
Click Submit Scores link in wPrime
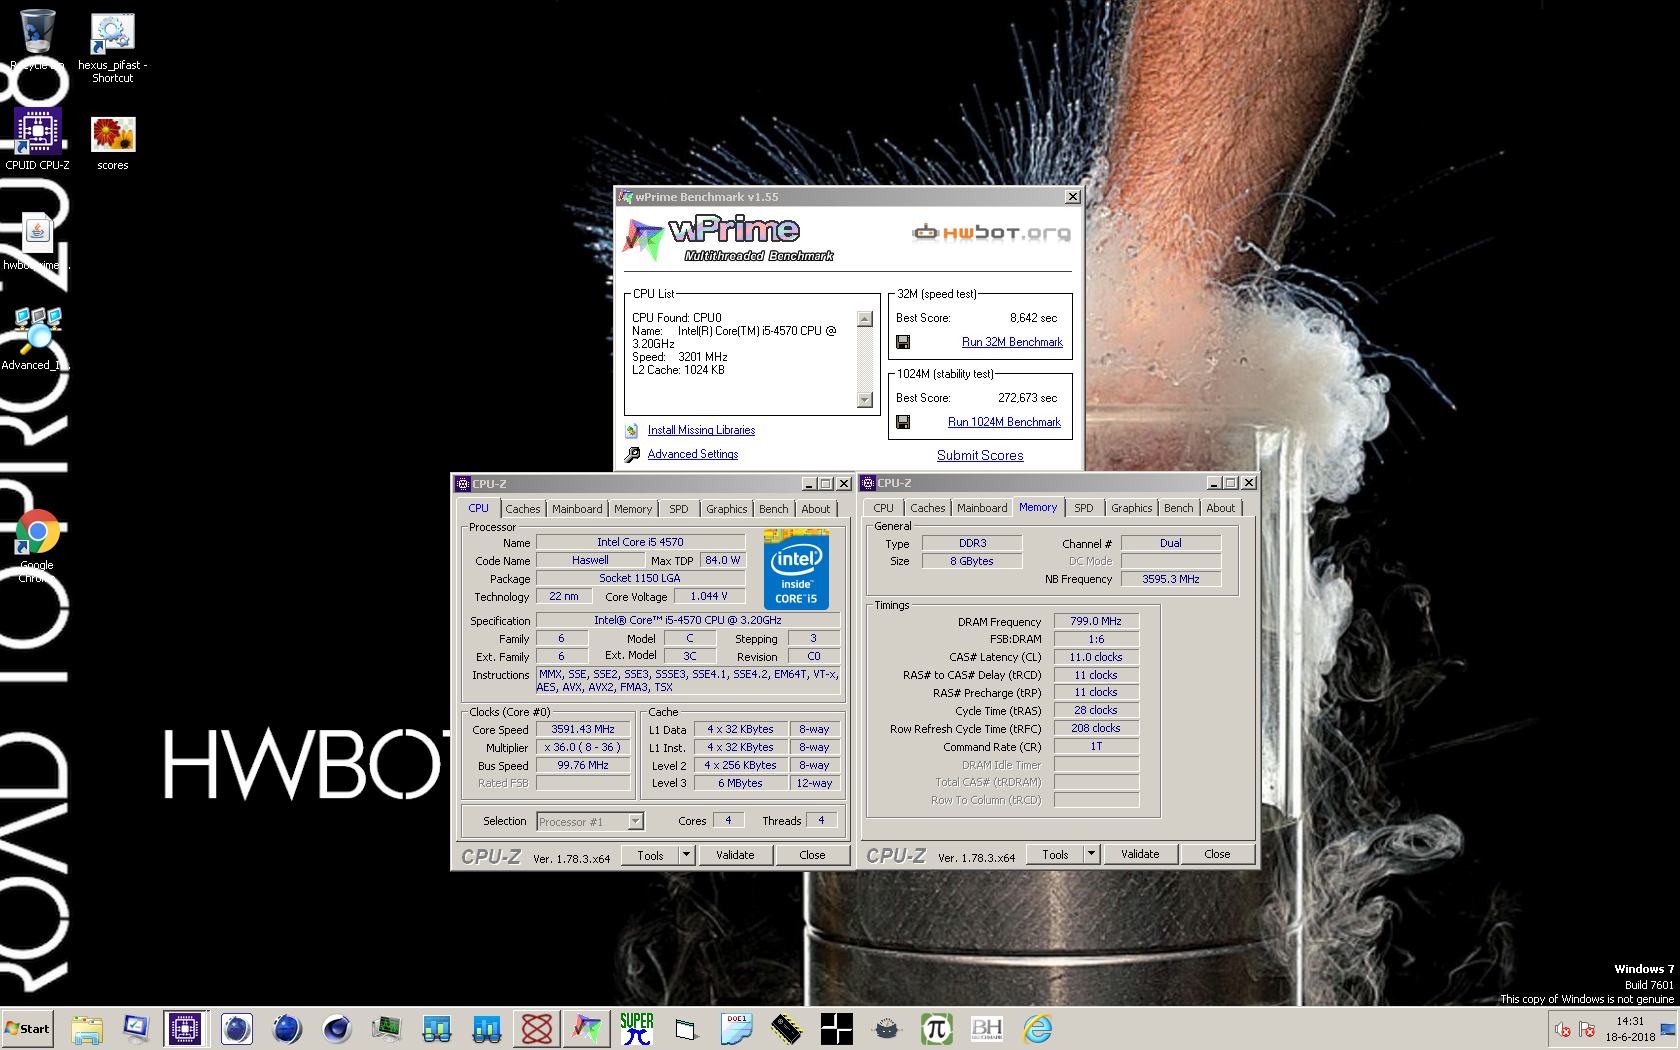coord(980,455)
